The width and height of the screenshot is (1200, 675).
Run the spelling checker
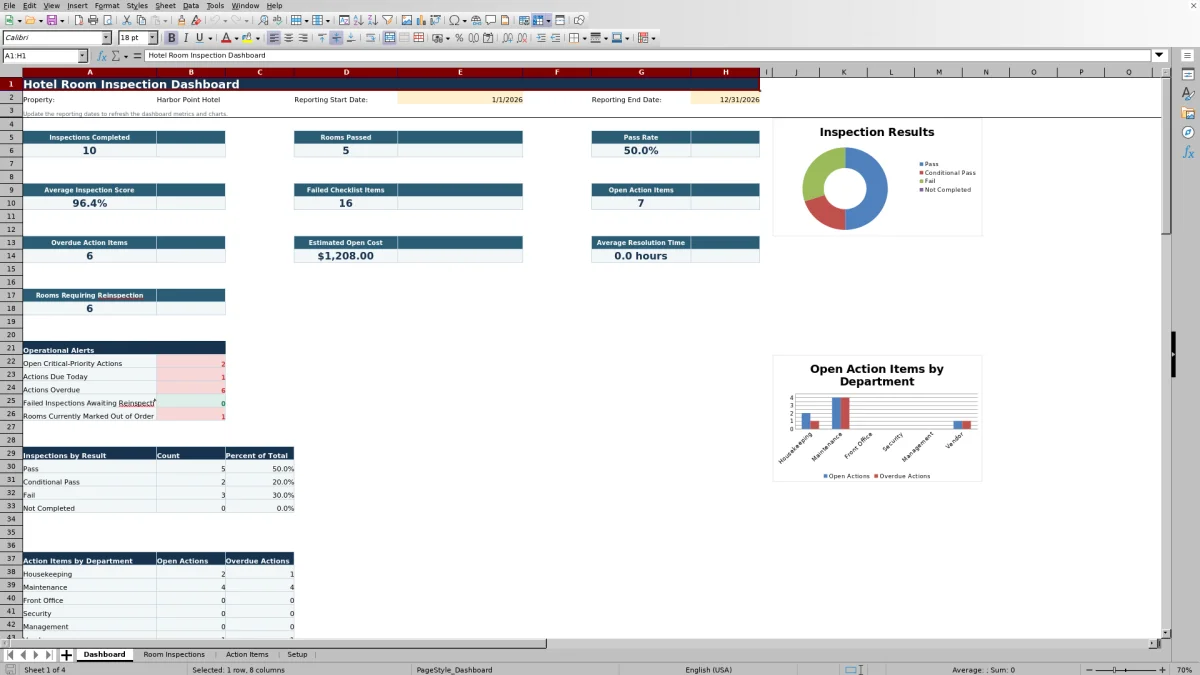coord(277,20)
